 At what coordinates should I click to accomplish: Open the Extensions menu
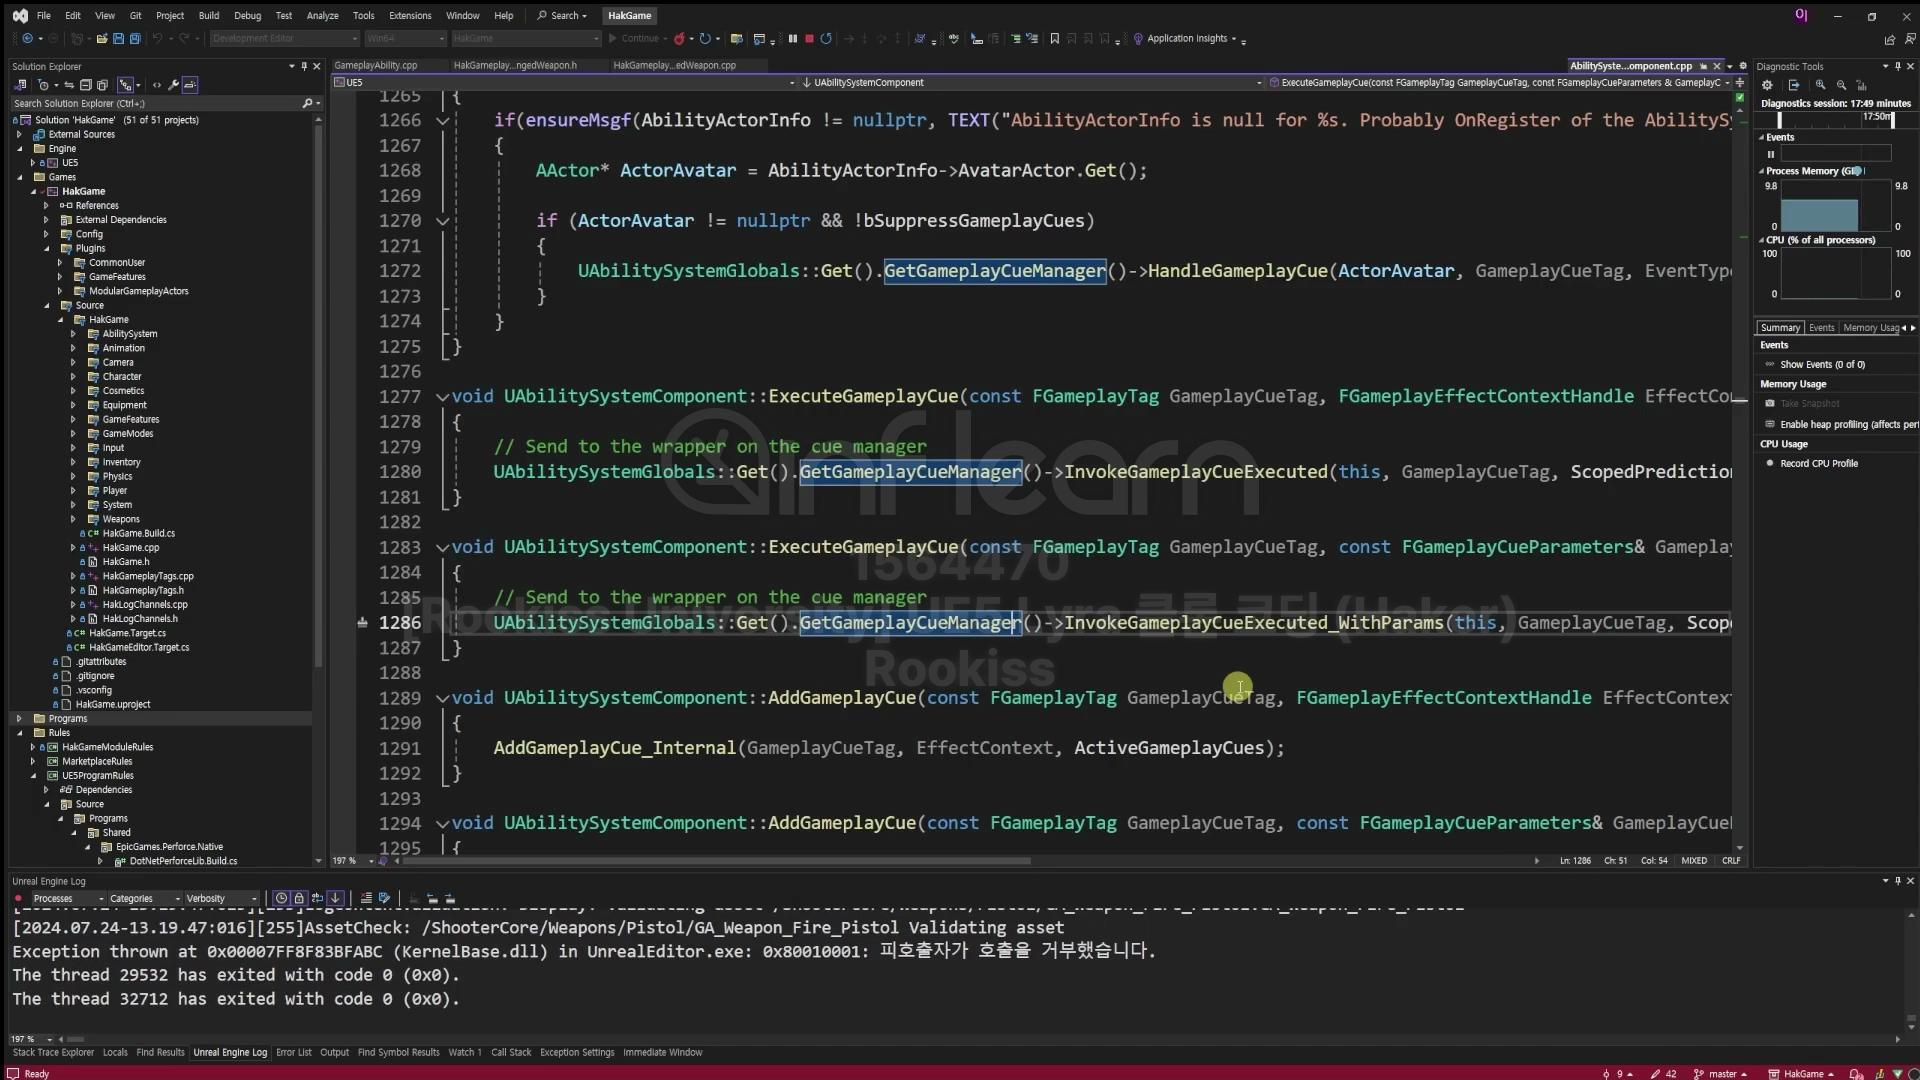tap(410, 16)
